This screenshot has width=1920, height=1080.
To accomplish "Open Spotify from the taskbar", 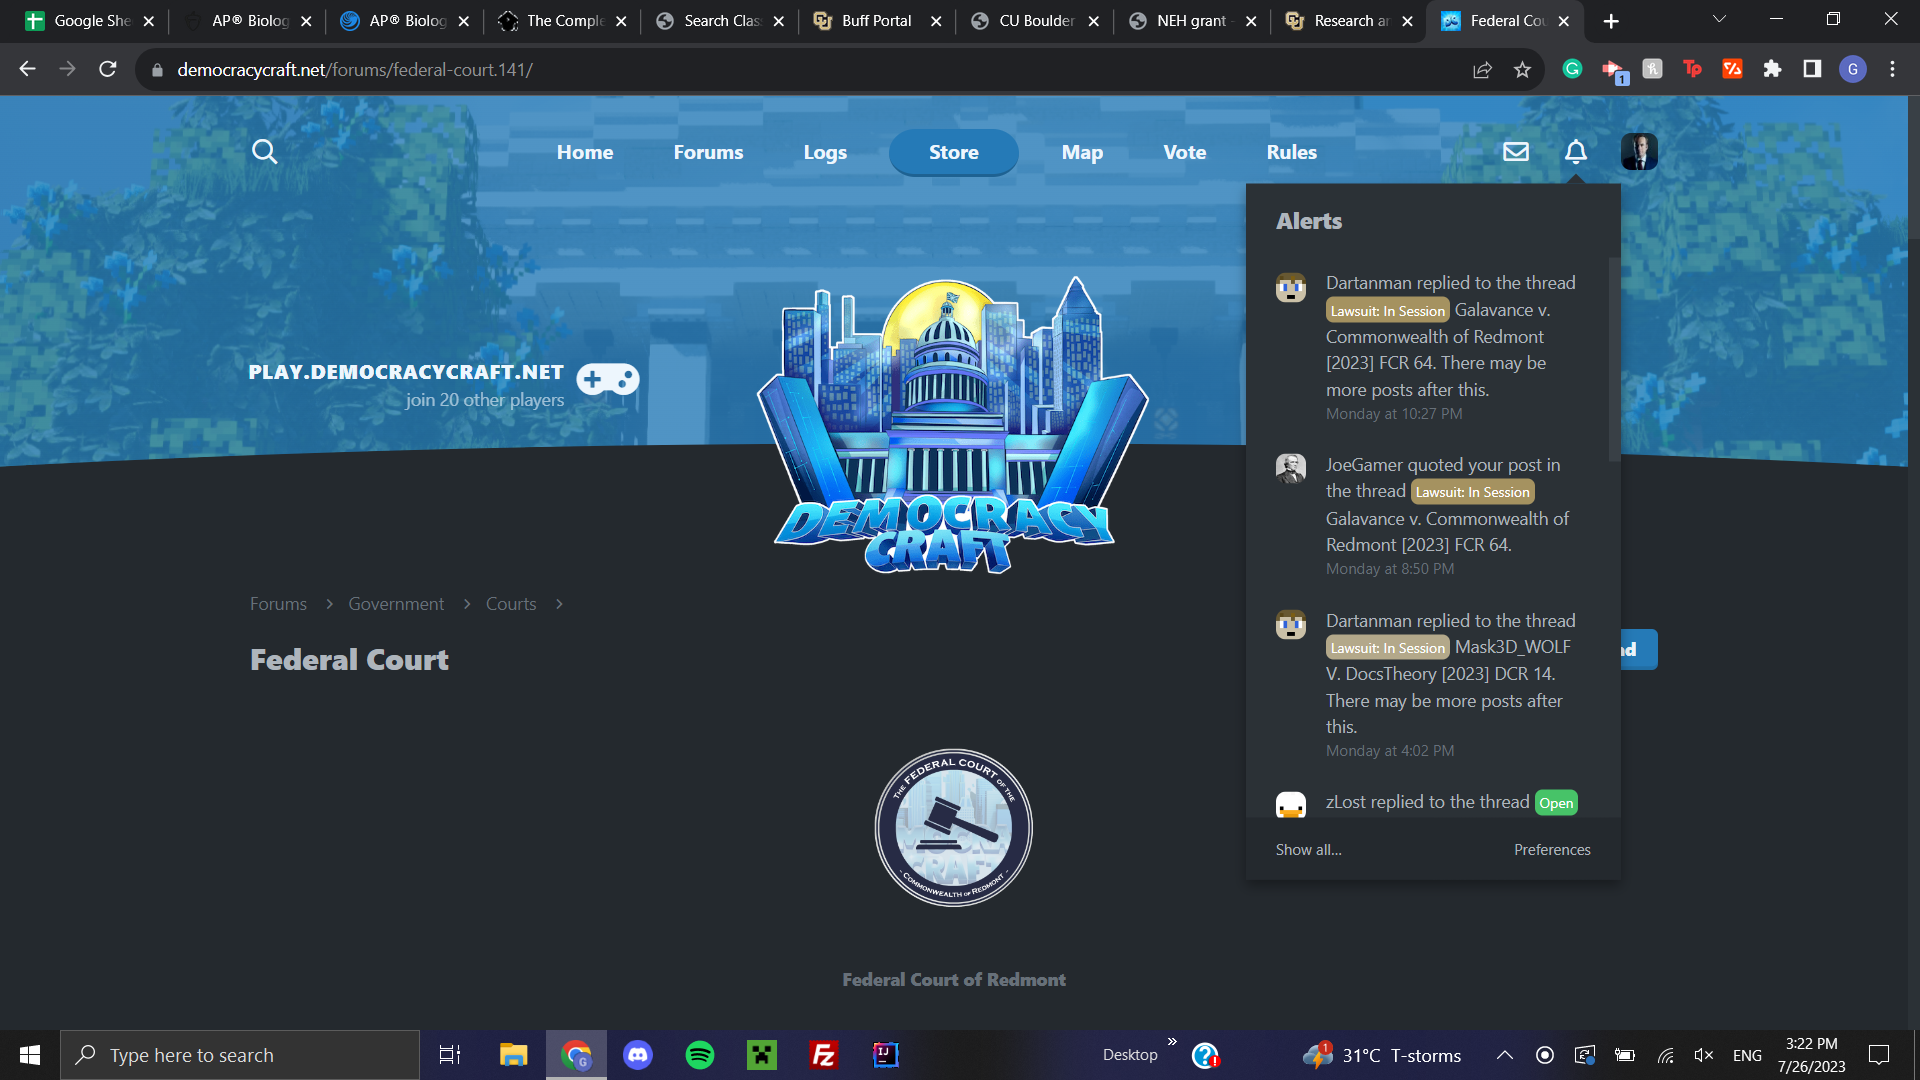I will tap(700, 1055).
